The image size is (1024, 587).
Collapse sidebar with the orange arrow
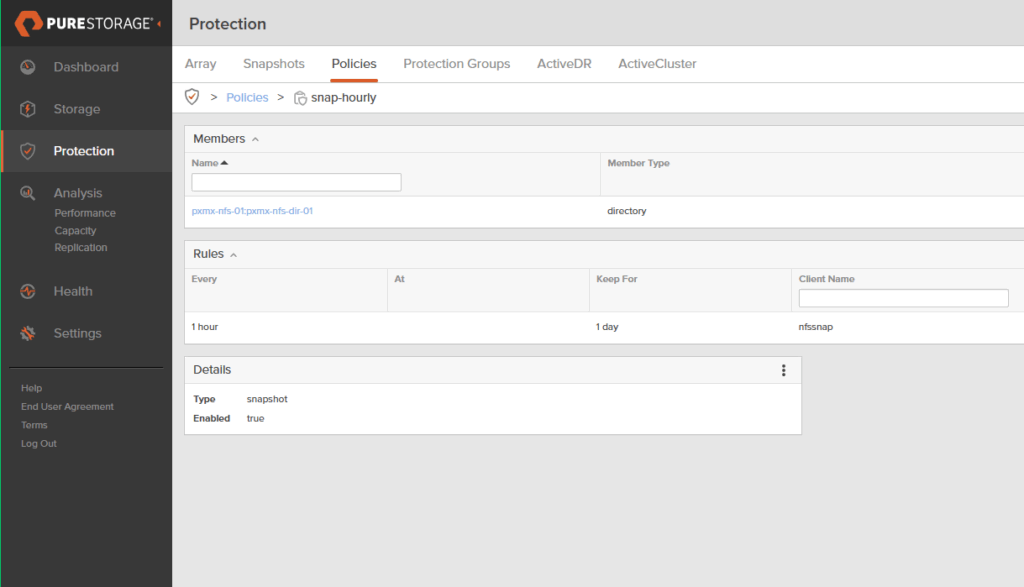pos(159,24)
